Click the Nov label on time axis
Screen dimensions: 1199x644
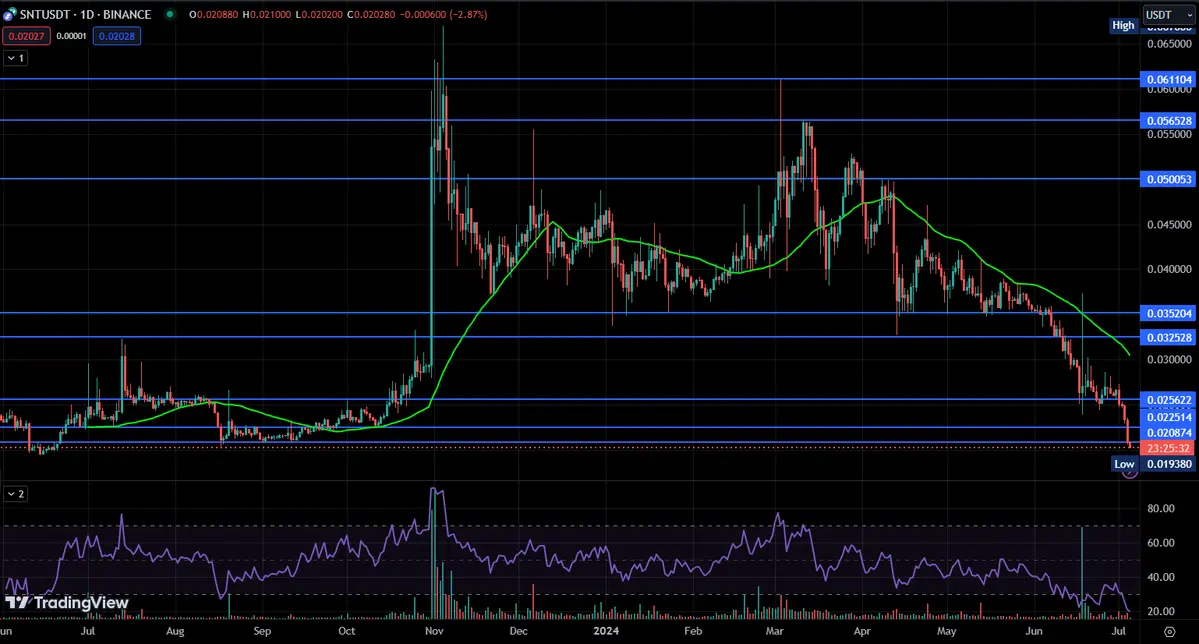tap(434, 631)
